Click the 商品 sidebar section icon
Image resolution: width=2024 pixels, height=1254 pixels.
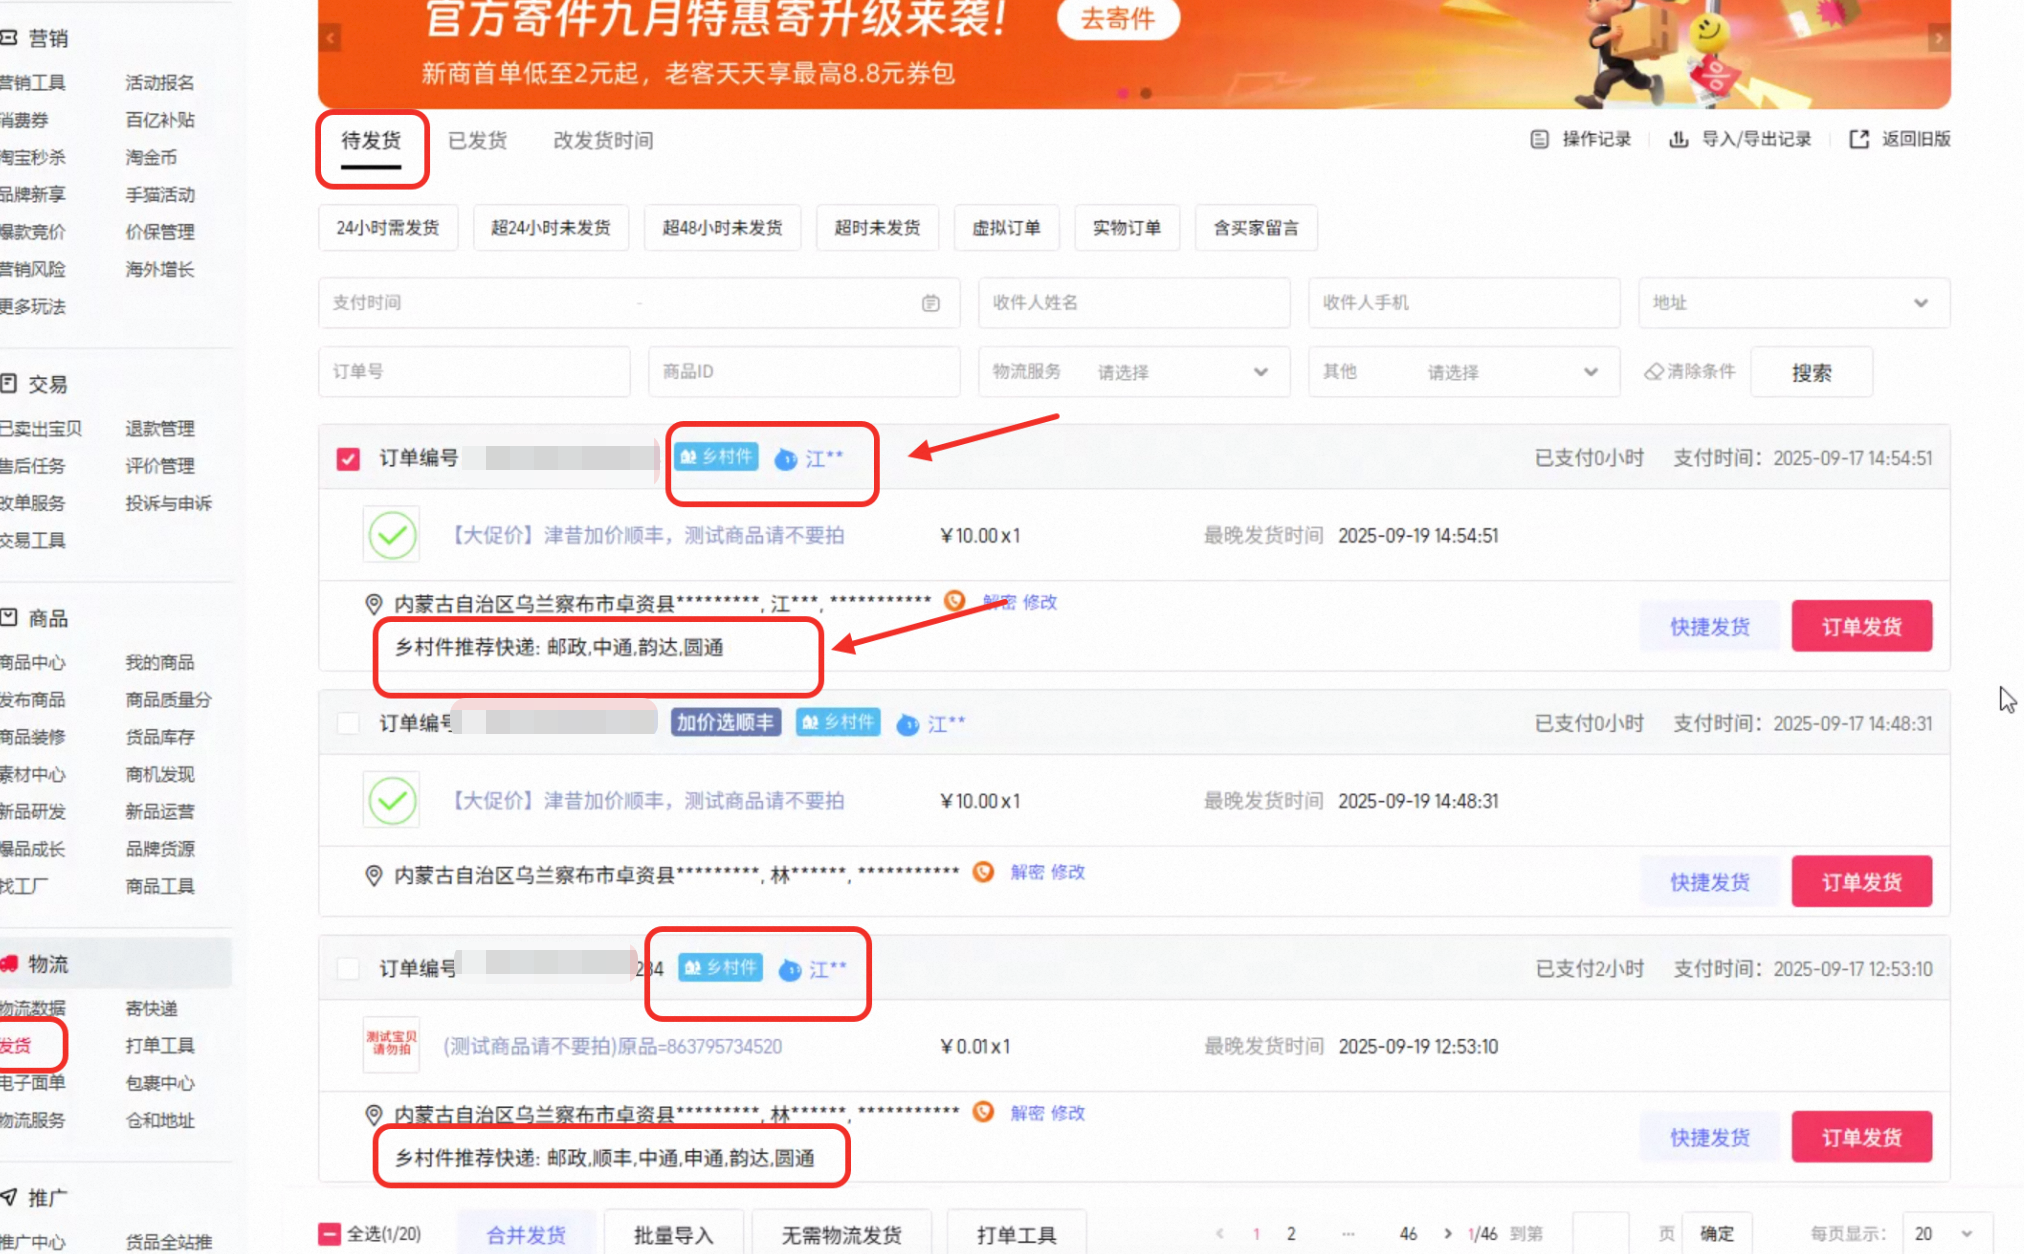[9, 618]
